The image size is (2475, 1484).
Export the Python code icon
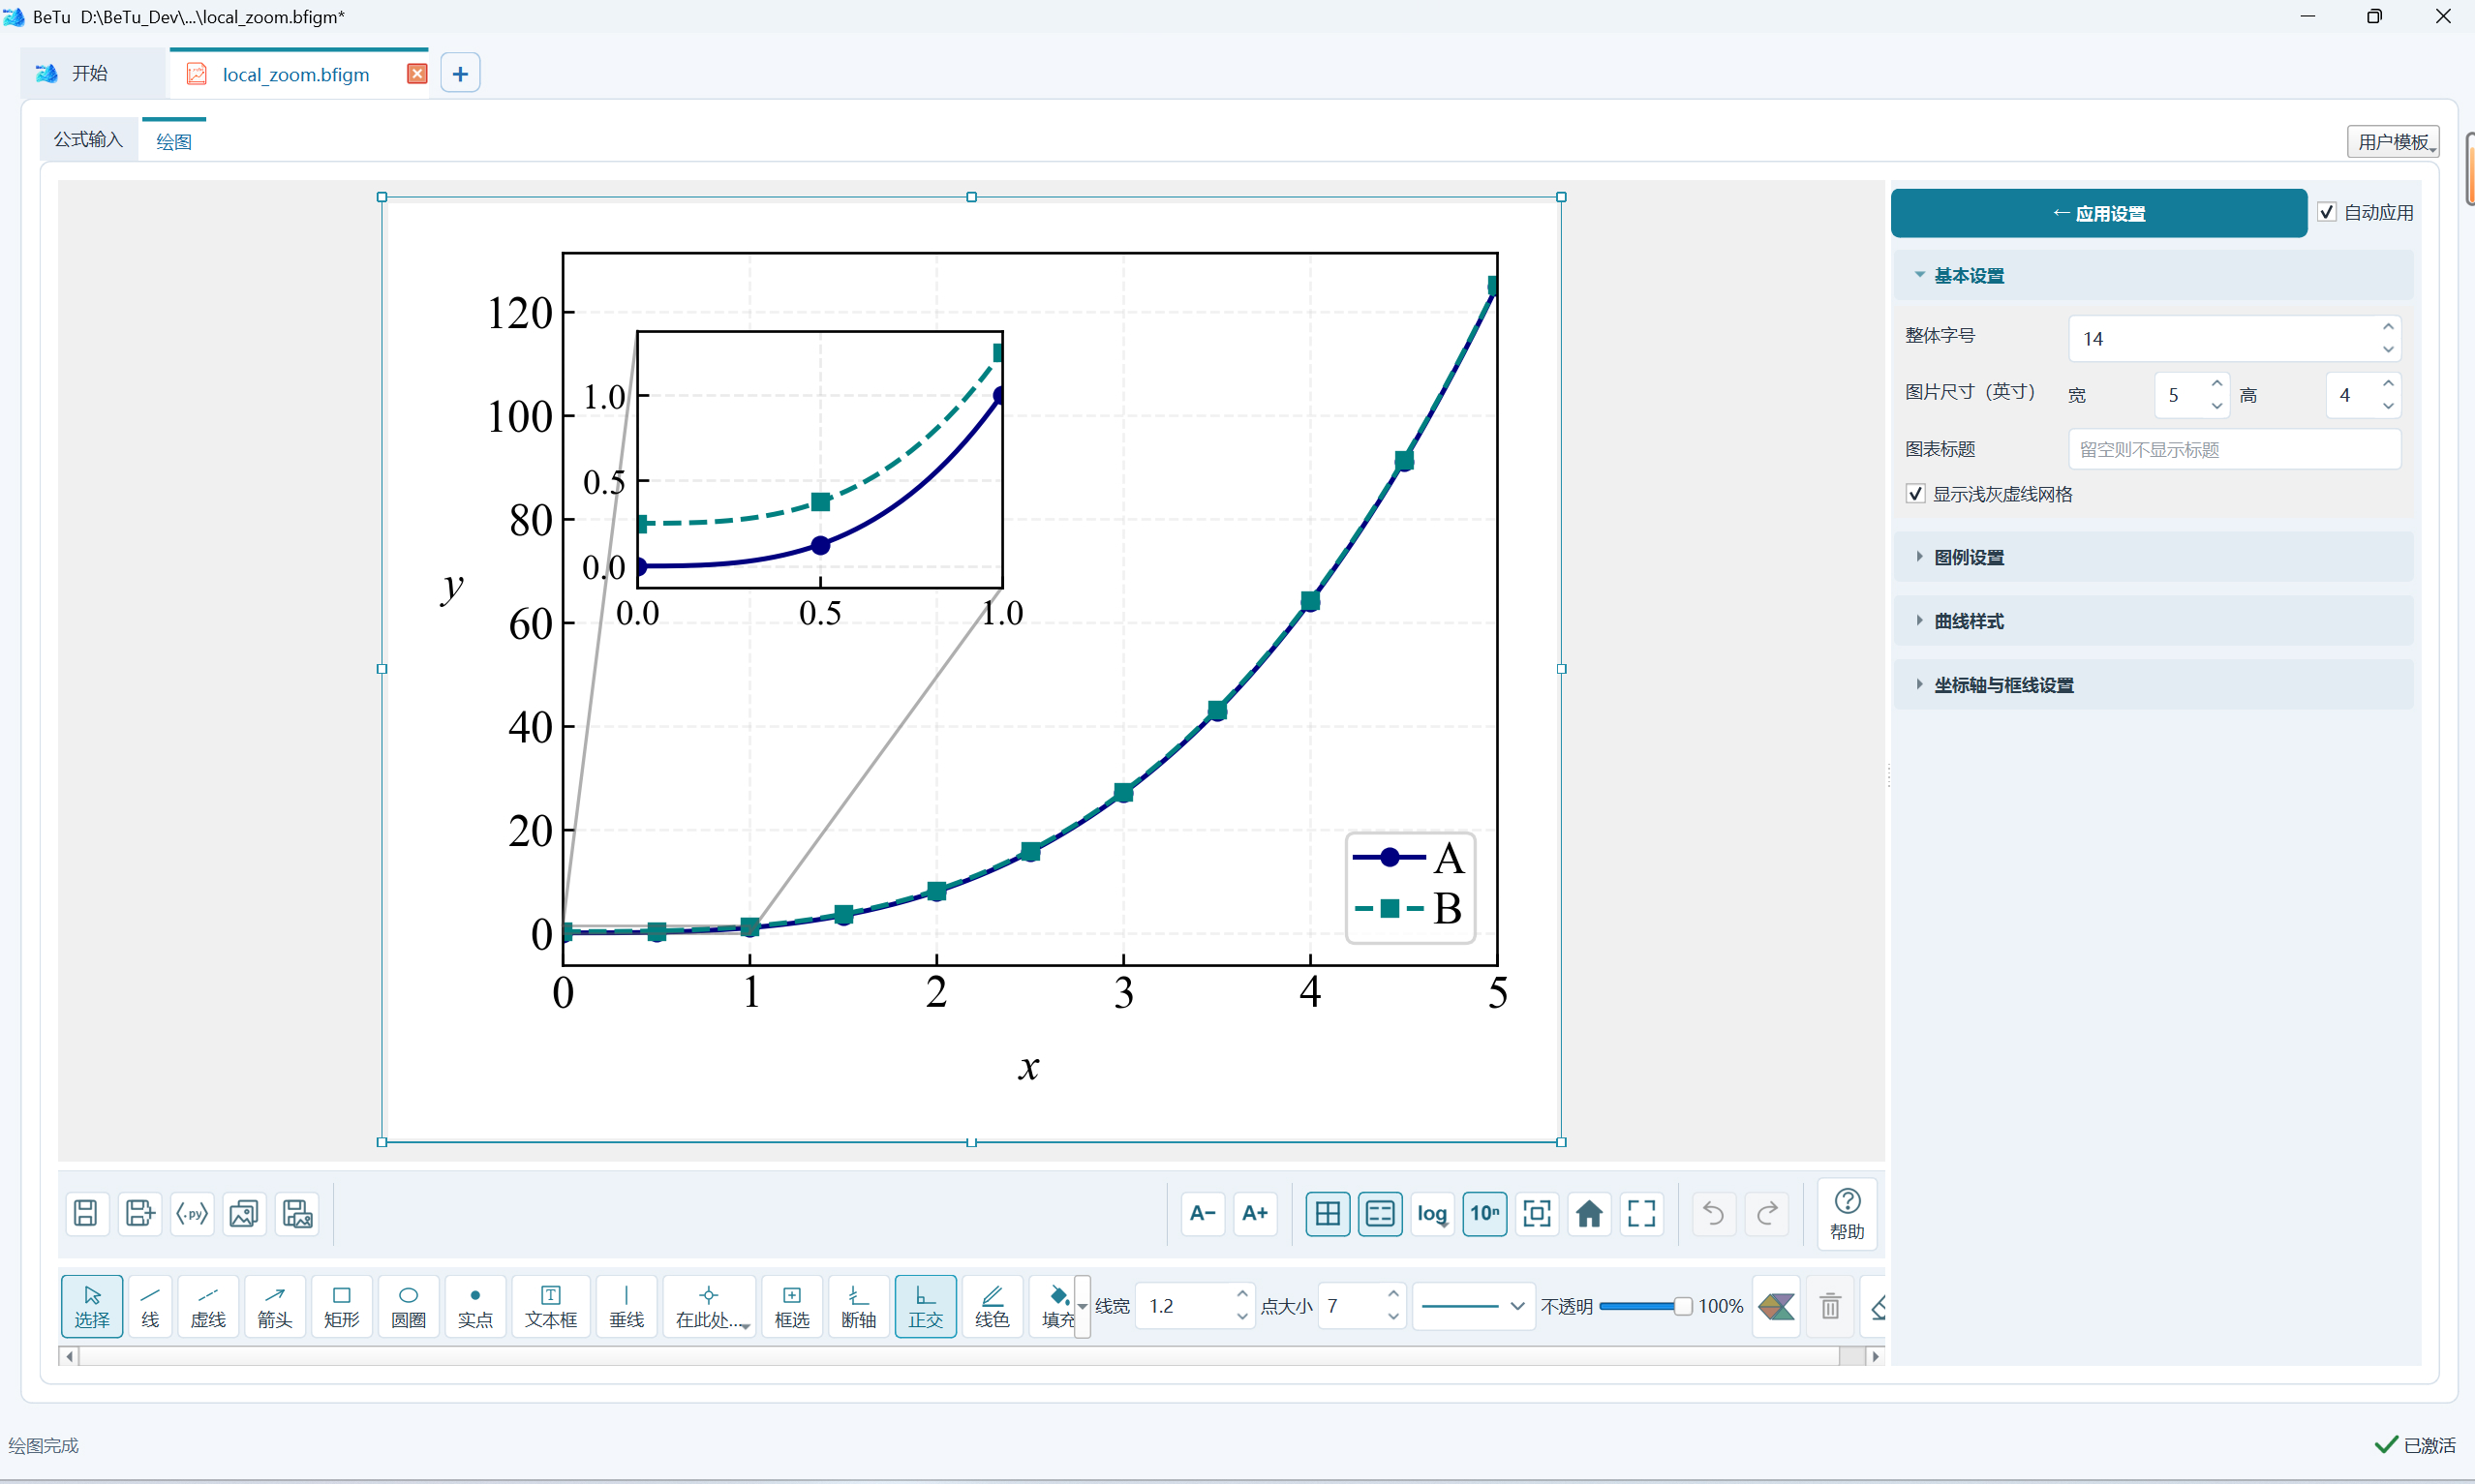tap(192, 1213)
